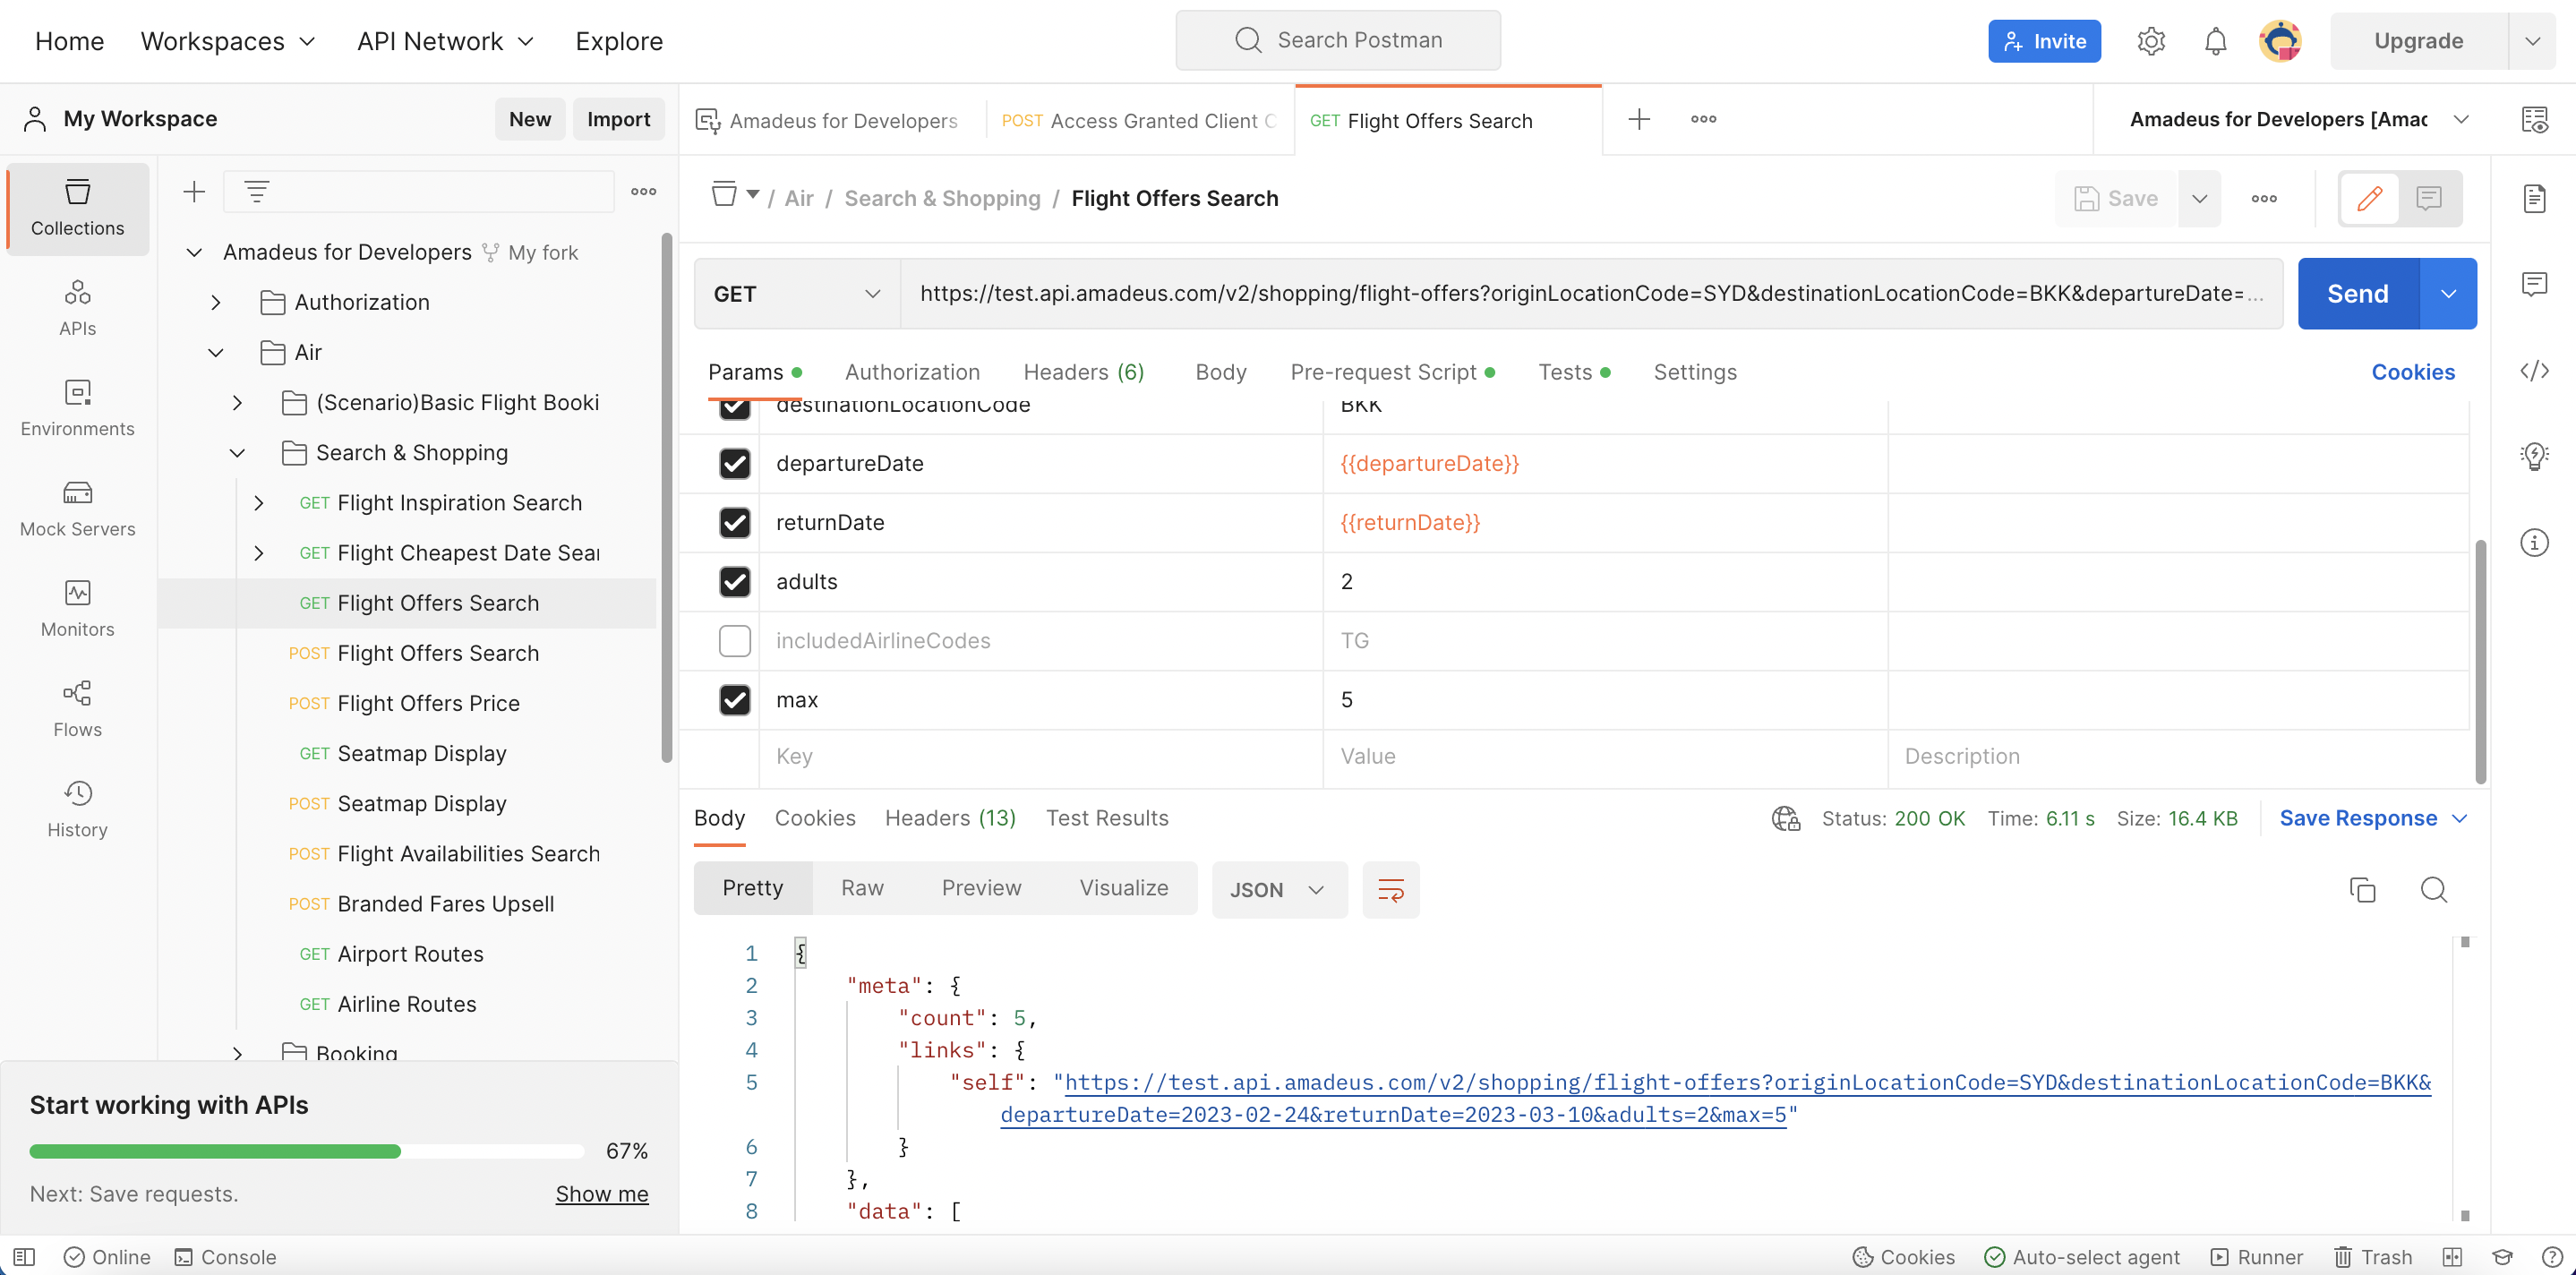Click the Invite button
2576x1275 pixels.
coord(2044,41)
